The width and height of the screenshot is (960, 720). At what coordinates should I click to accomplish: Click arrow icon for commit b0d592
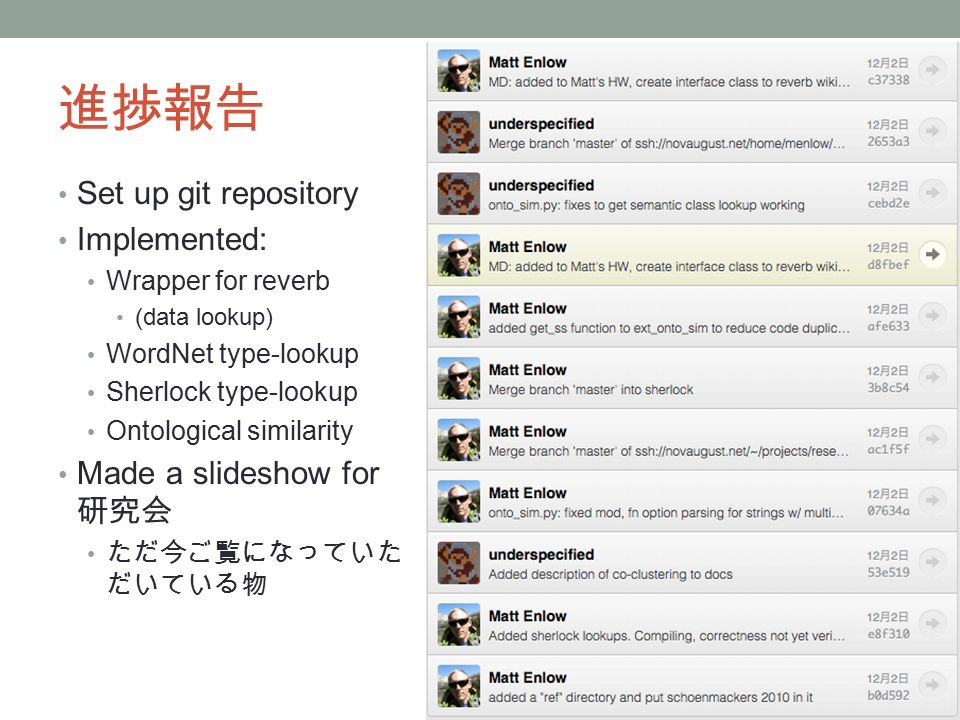click(x=932, y=684)
